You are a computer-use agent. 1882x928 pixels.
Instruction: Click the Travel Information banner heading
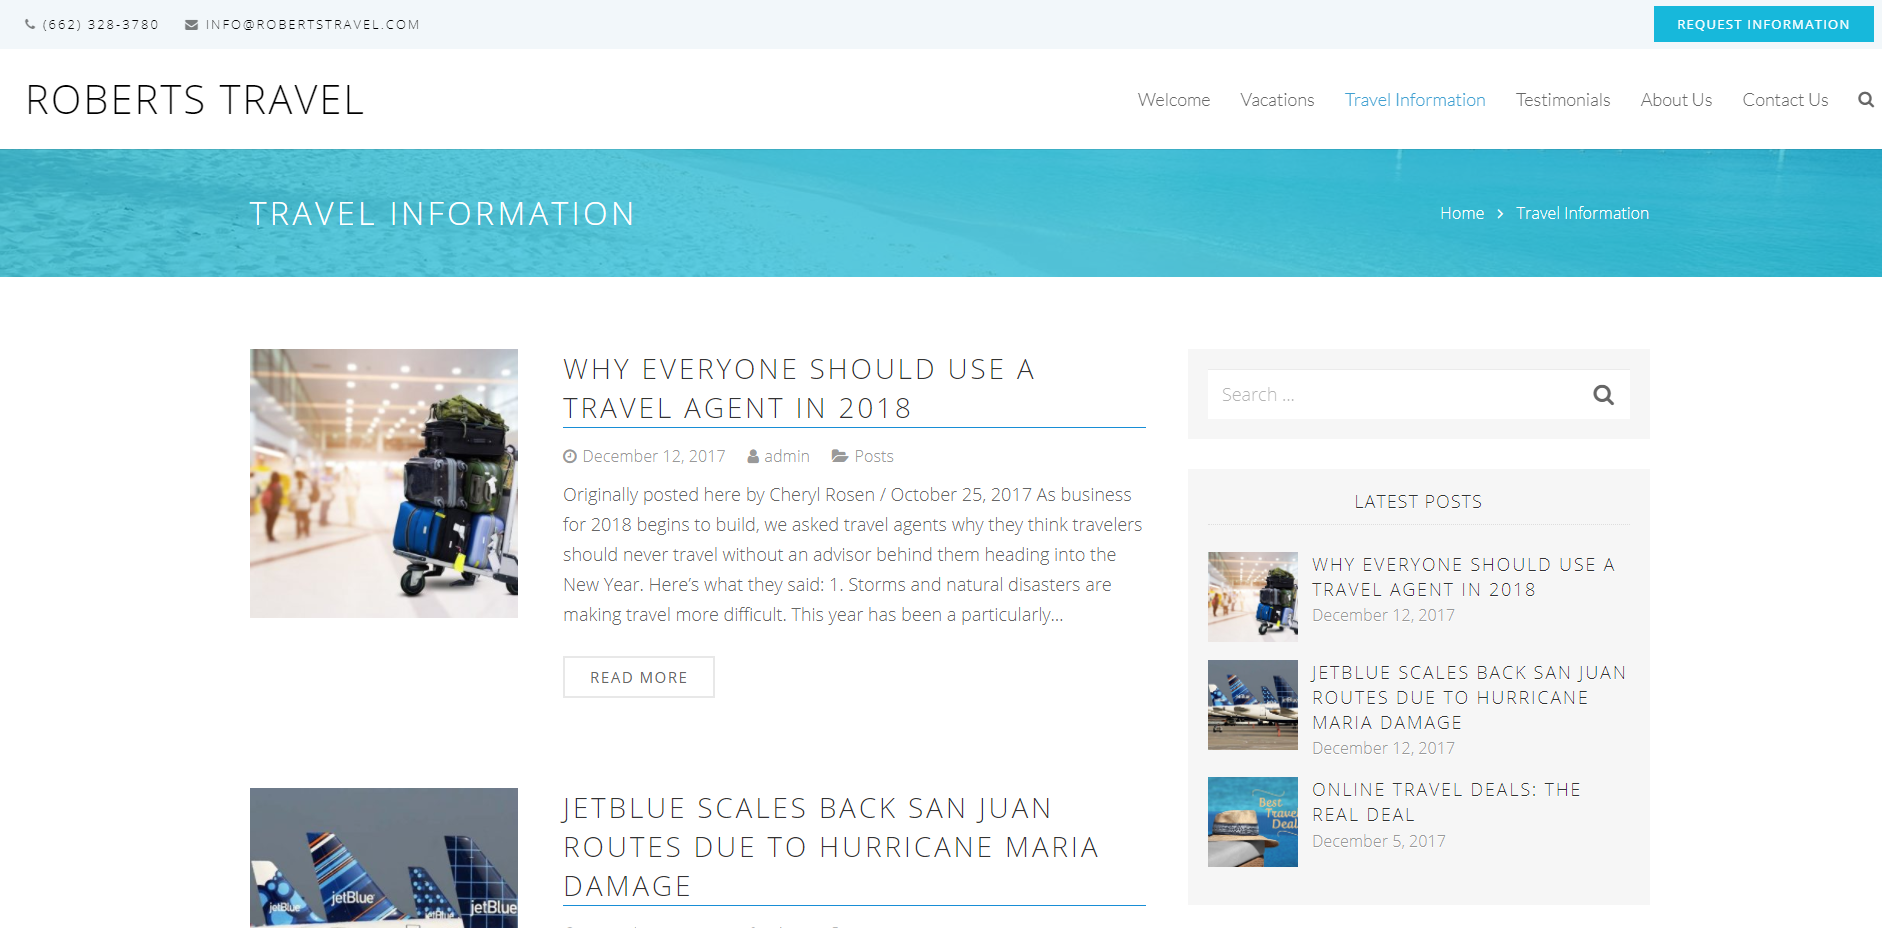(x=442, y=214)
